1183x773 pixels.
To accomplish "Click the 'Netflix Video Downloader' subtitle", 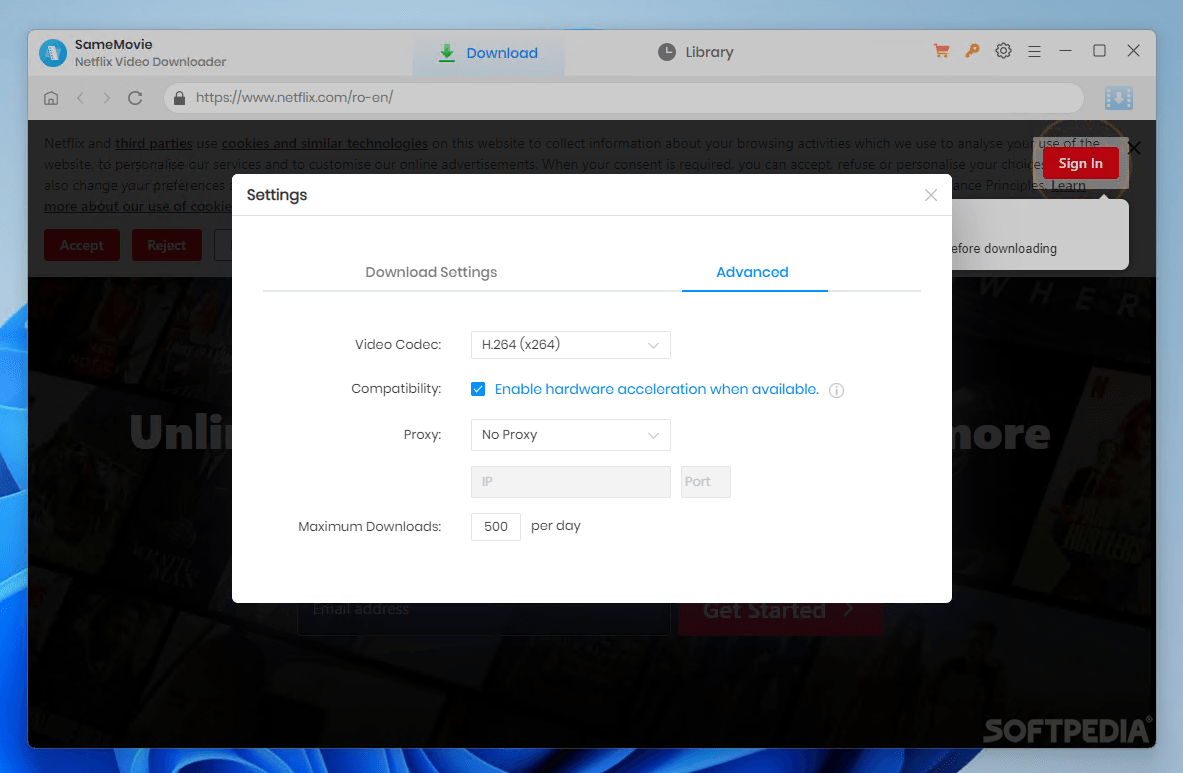I will click(x=150, y=62).
